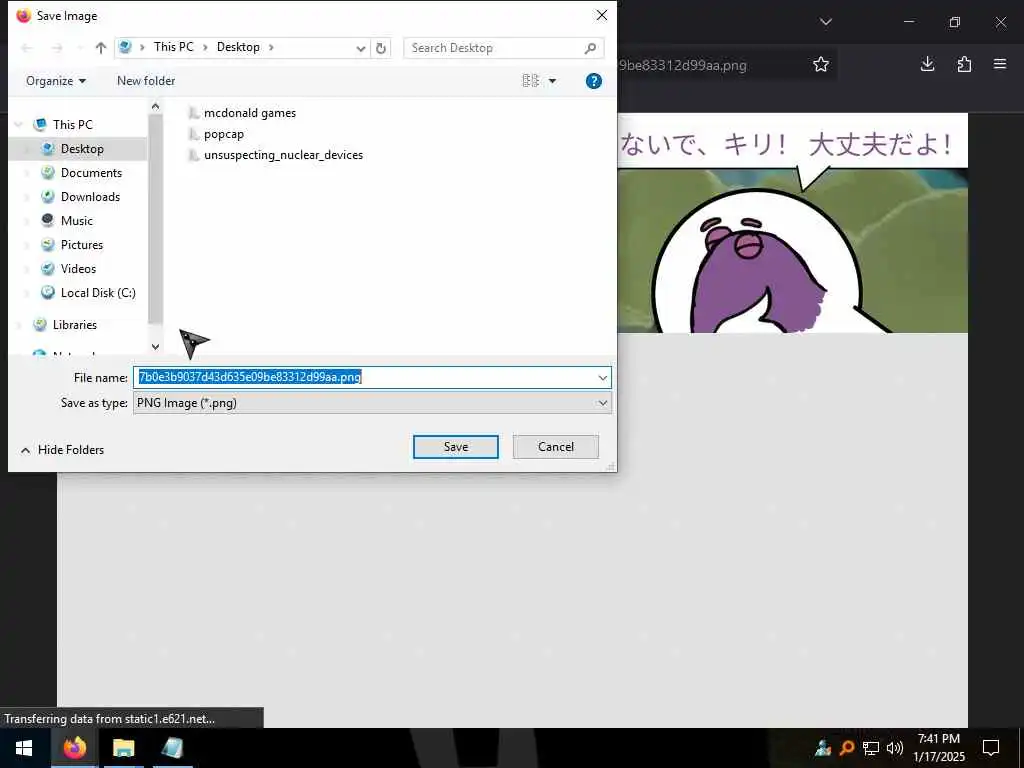Click the Firefox Extensions puzzle icon
This screenshot has width=1024, height=768.
coord(964,64)
